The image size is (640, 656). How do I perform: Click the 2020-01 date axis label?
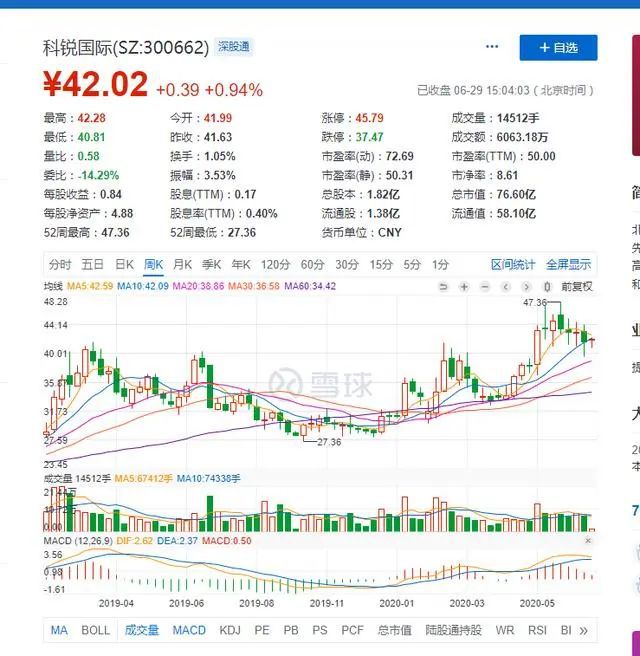(397, 604)
